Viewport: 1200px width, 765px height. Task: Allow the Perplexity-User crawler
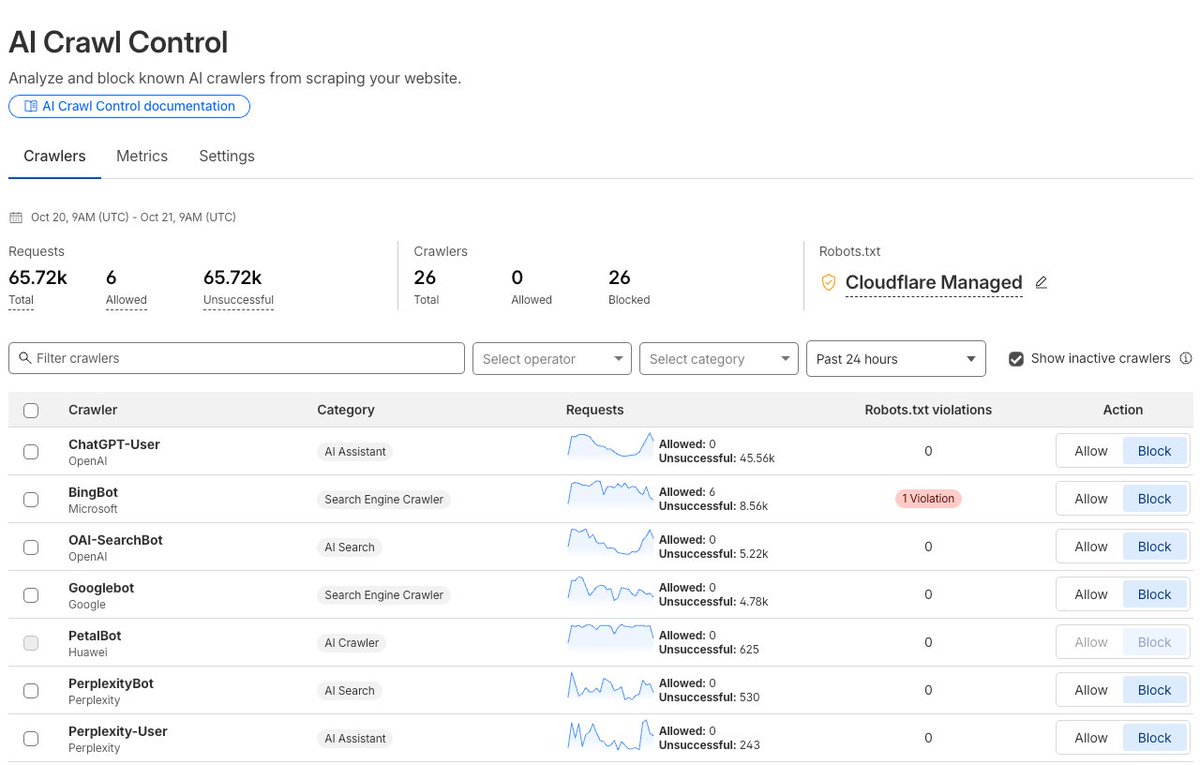coord(1091,738)
